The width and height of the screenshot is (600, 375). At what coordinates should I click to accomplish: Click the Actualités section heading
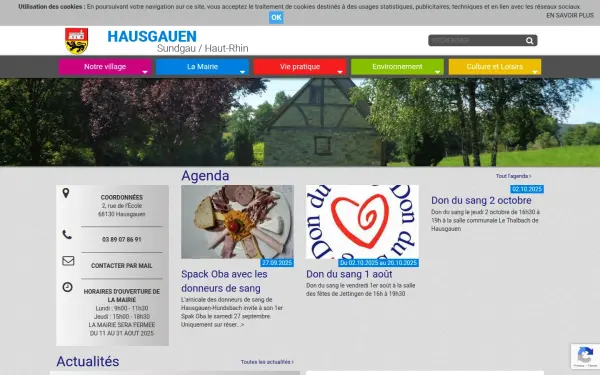(x=88, y=362)
